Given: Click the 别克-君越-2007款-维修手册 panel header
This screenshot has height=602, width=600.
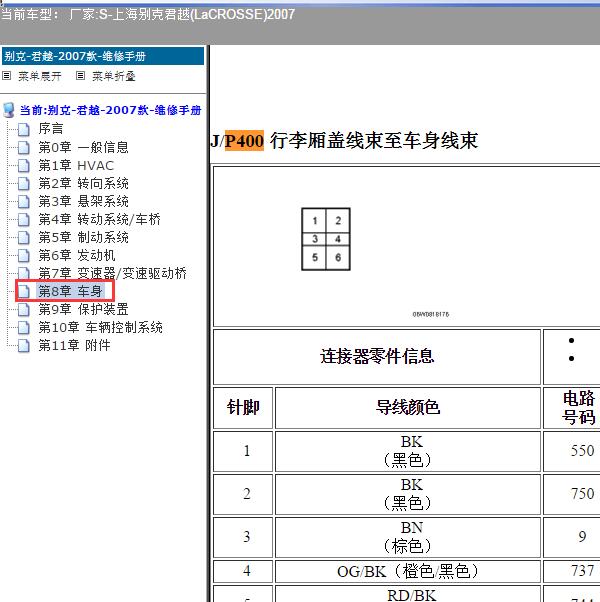Looking at the screenshot, I should click(103, 56).
